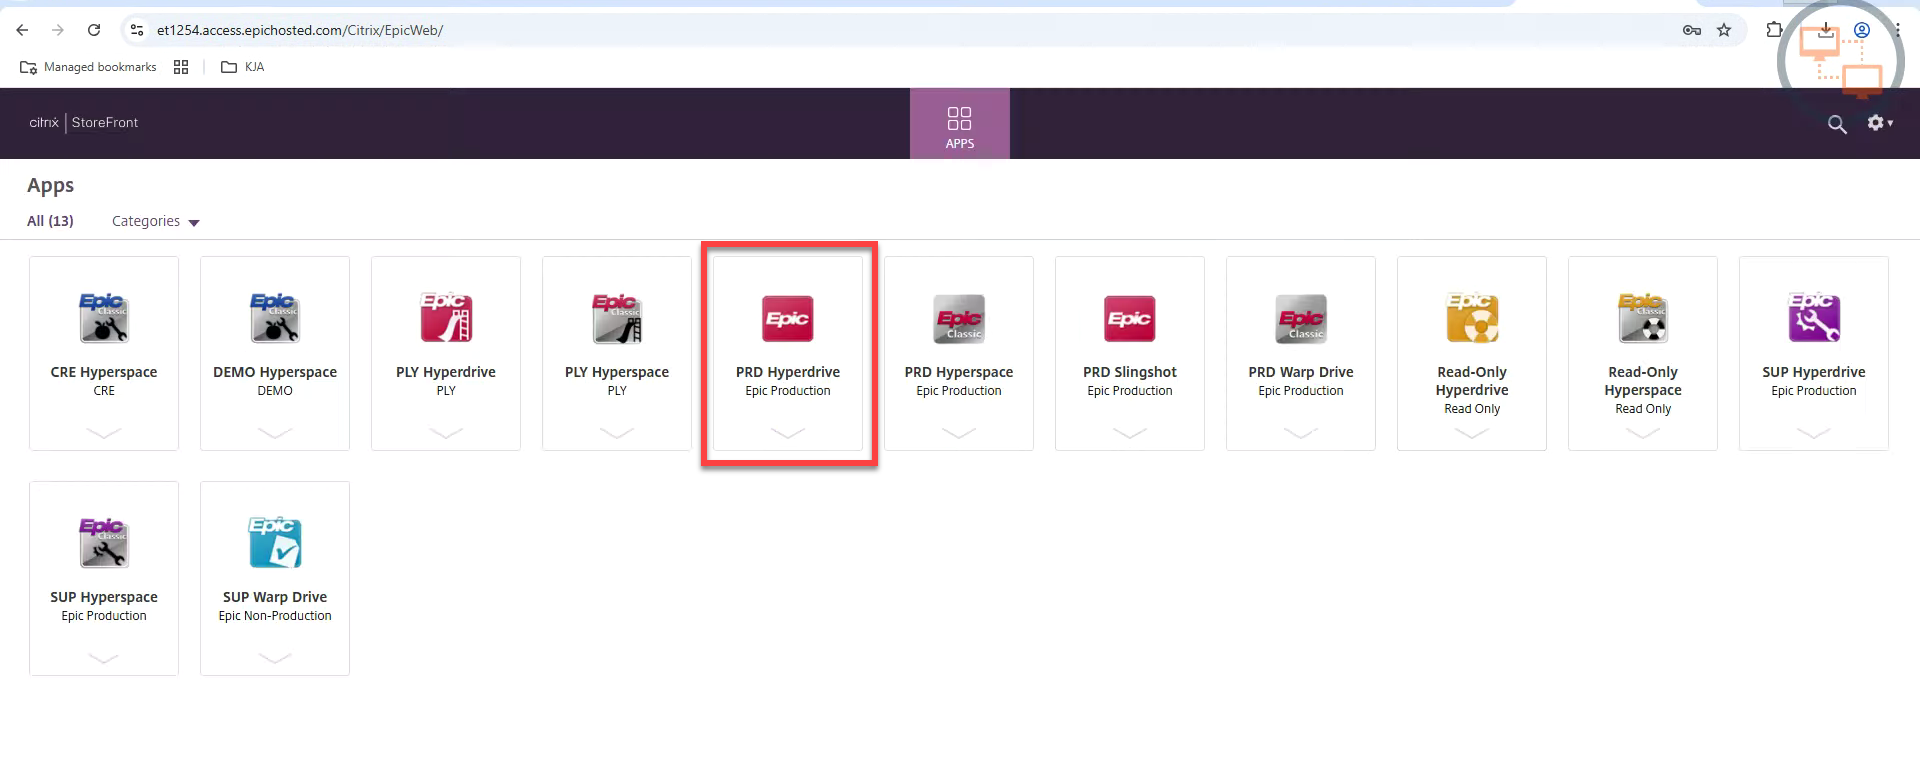Open the StoreFront settings gear menu
The width and height of the screenshot is (1920, 764).
1880,123
